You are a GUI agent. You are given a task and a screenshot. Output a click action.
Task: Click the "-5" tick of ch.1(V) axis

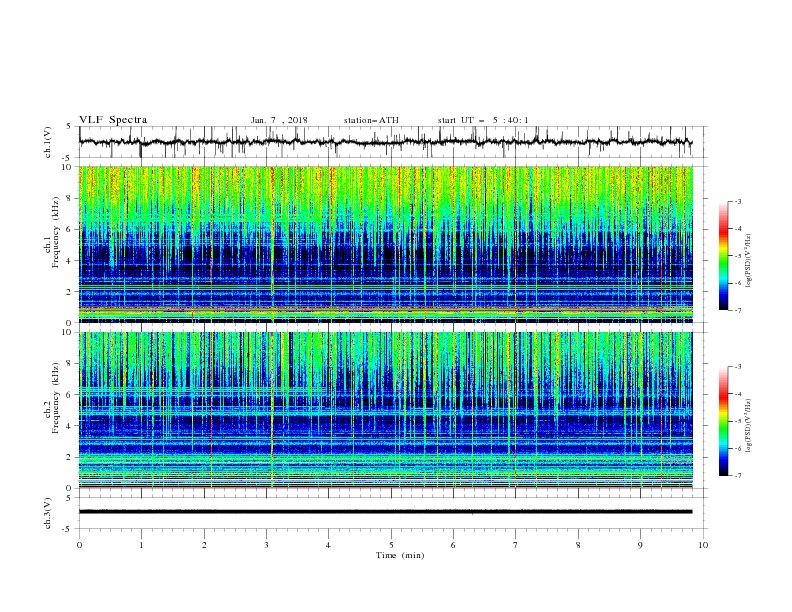[68, 158]
